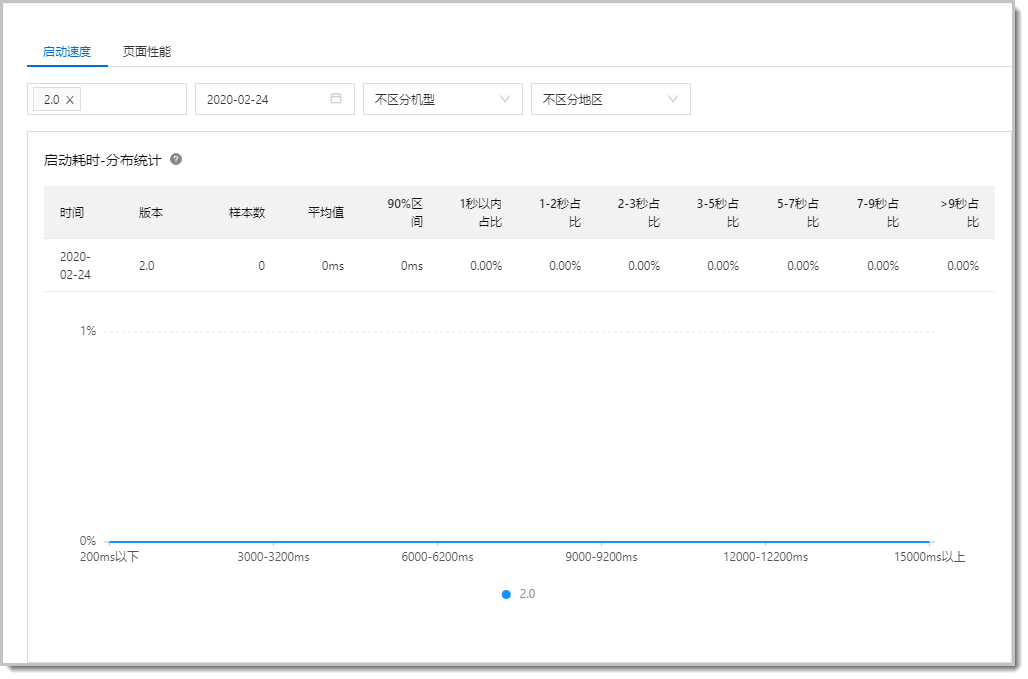This screenshot has height=679, width=1028.
Task: Expand the 不区分机型 dropdown
Action: pyautogui.click(x=443, y=99)
